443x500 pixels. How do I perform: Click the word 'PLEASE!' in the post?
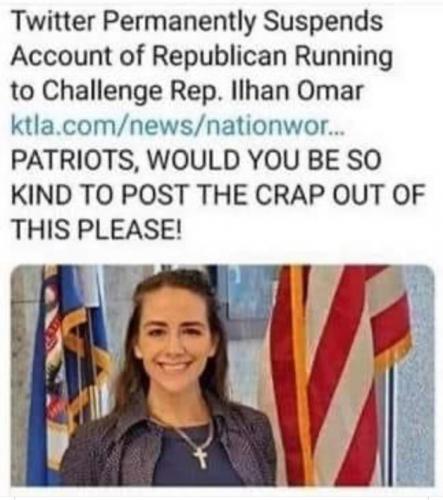click(130, 230)
